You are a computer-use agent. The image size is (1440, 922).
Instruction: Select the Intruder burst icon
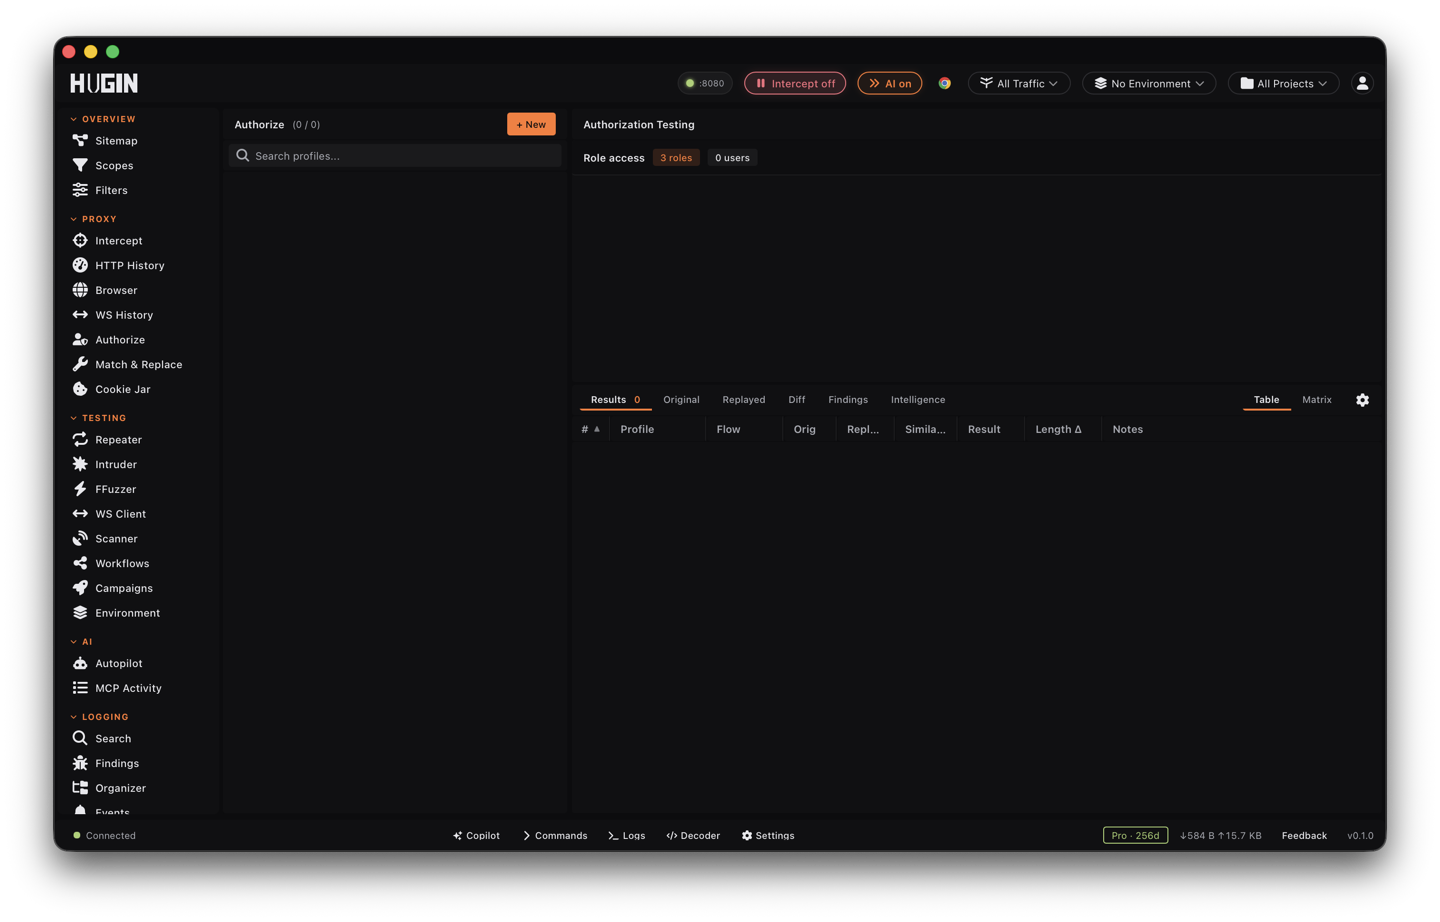[80, 464]
